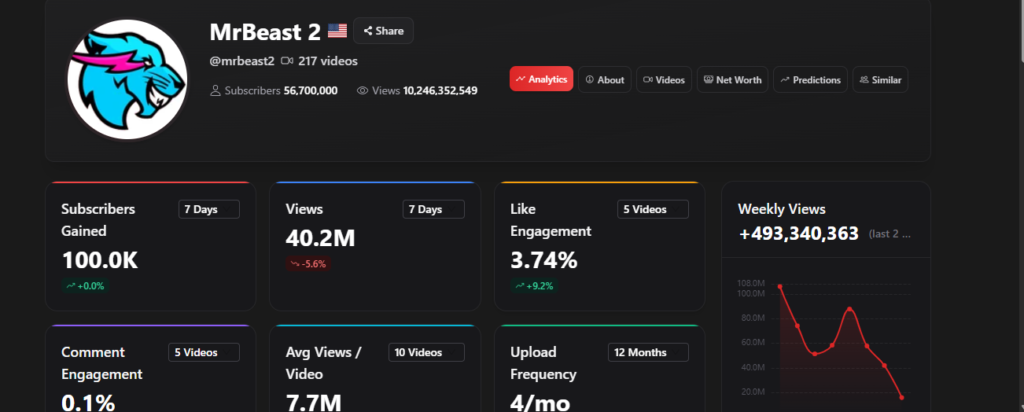This screenshot has height=412, width=1024.
Task: Select Avg Views 10 Videos dropdown
Action: [429, 352]
